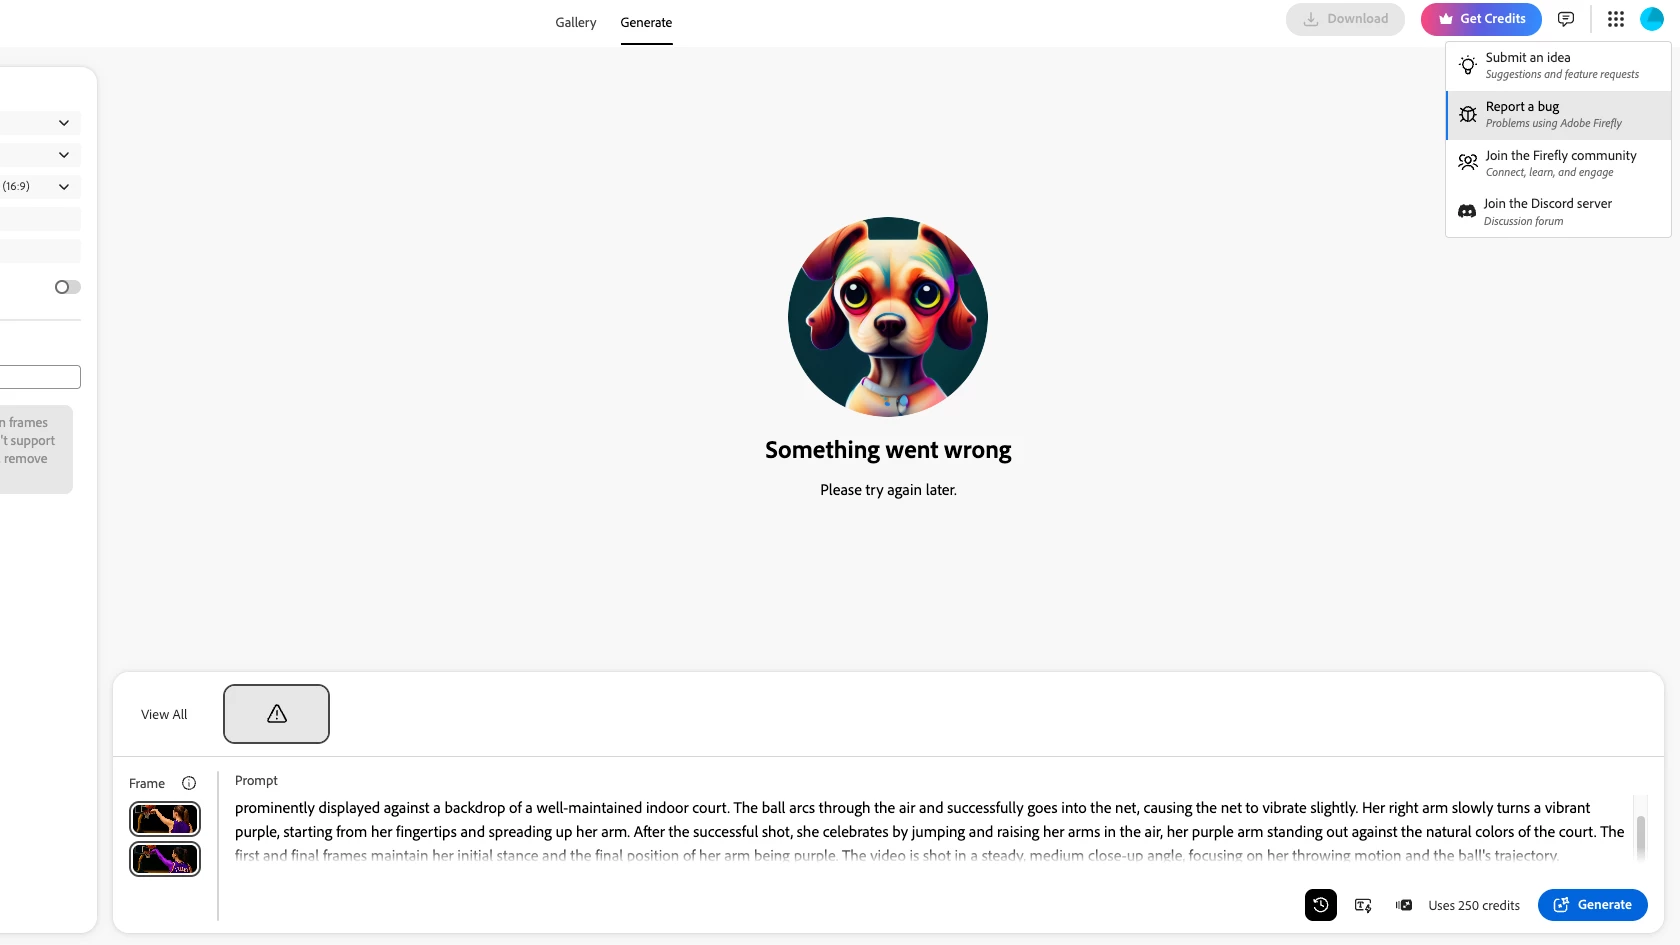The image size is (1680, 945).
Task: Click the prompt text scrollbar
Action: (1641, 836)
